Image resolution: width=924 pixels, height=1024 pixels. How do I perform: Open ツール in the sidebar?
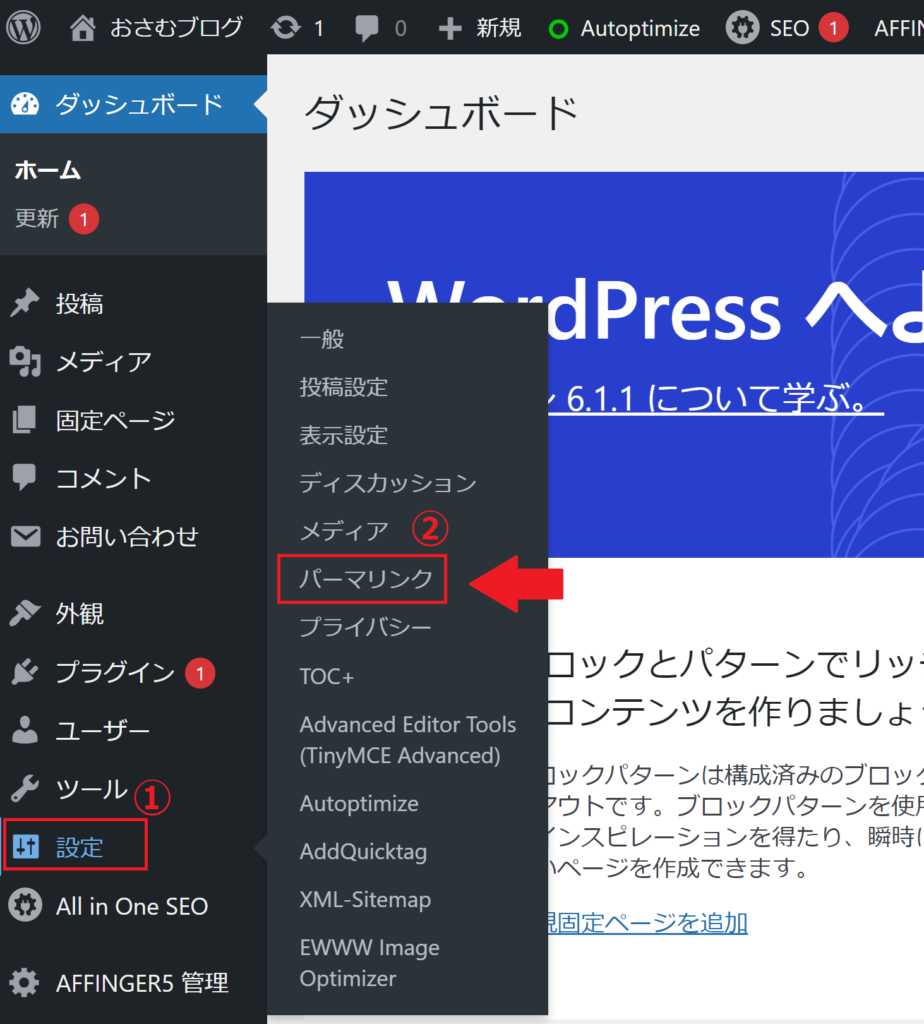[x=91, y=789]
